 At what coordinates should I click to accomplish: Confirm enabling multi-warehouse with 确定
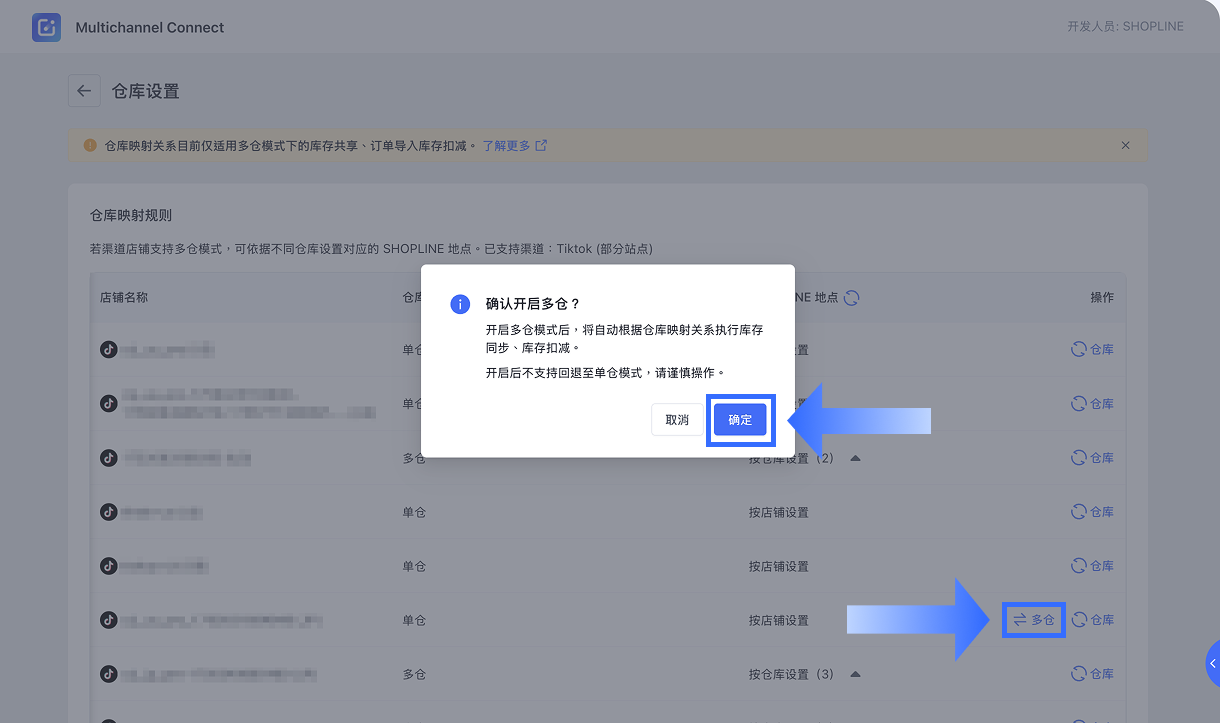(x=740, y=420)
